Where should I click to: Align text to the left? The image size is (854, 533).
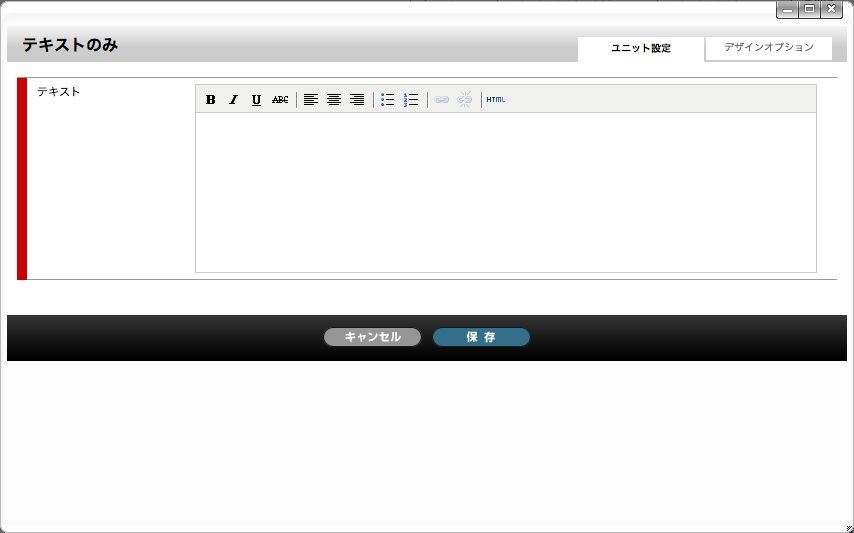(x=310, y=100)
